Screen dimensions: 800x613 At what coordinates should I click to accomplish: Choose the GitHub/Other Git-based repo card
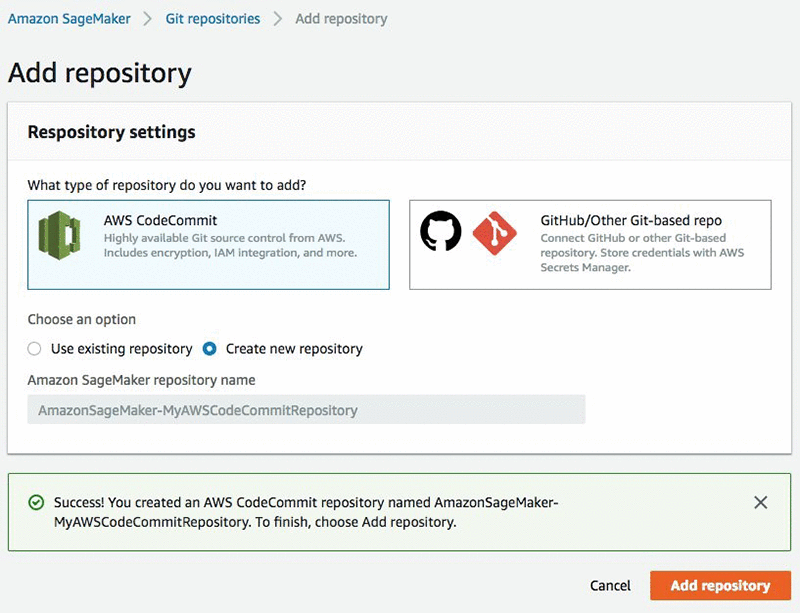[x=590, y=245]
